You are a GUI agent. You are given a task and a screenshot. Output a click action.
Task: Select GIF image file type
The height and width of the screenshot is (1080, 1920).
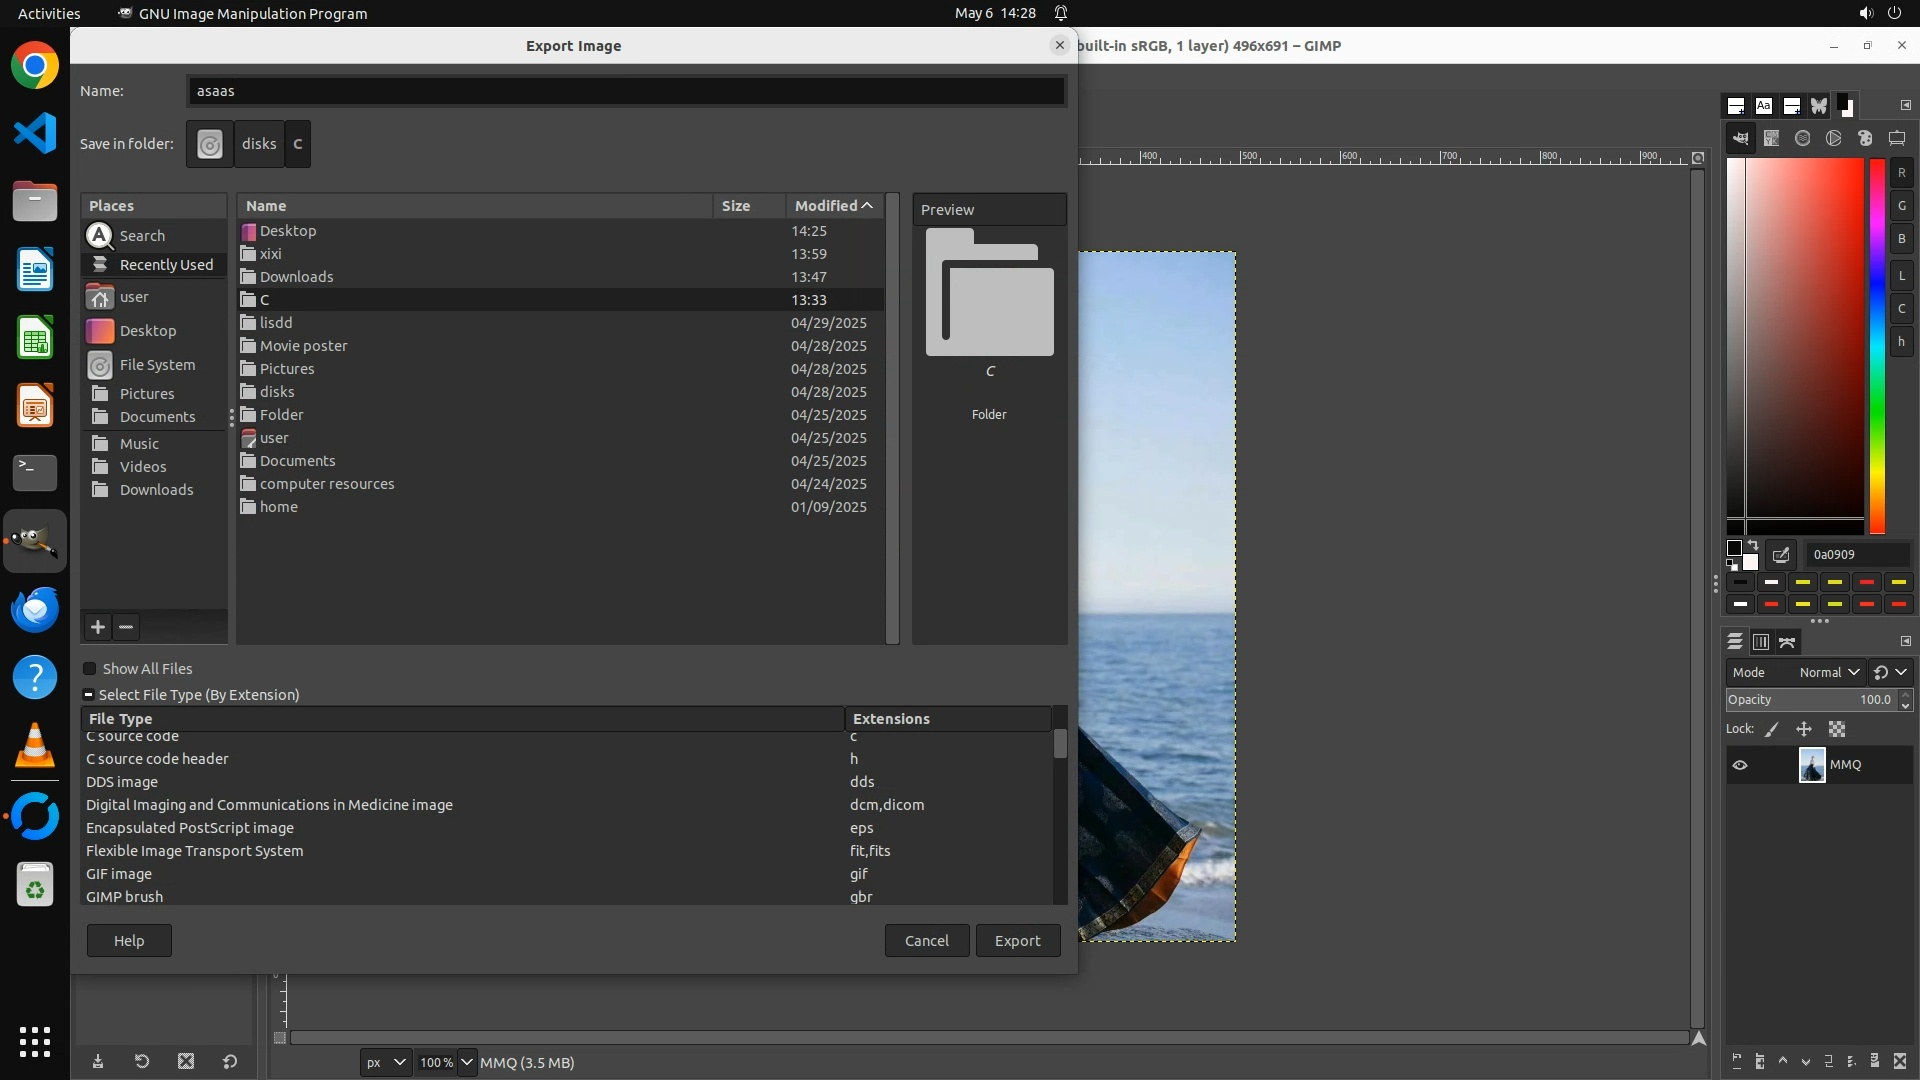[119, 874]
